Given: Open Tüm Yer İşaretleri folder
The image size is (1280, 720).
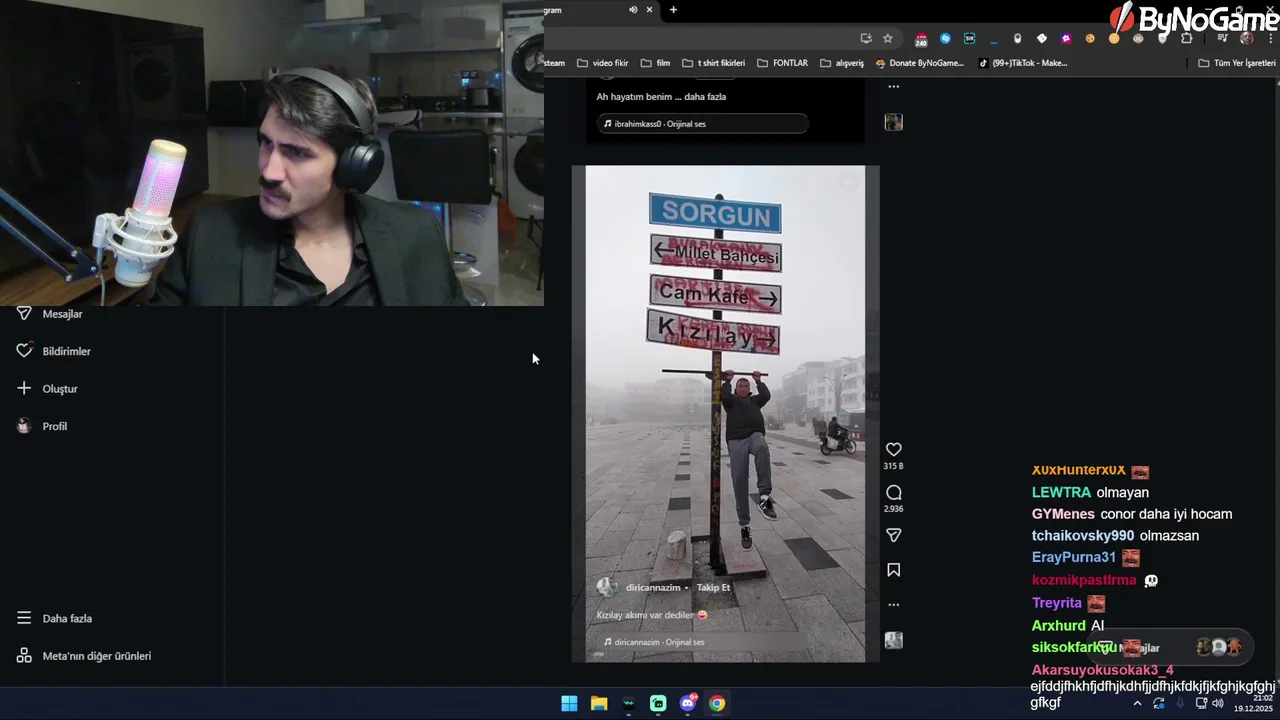Looking at the screenshot, I should click(x=1237, y=63).
